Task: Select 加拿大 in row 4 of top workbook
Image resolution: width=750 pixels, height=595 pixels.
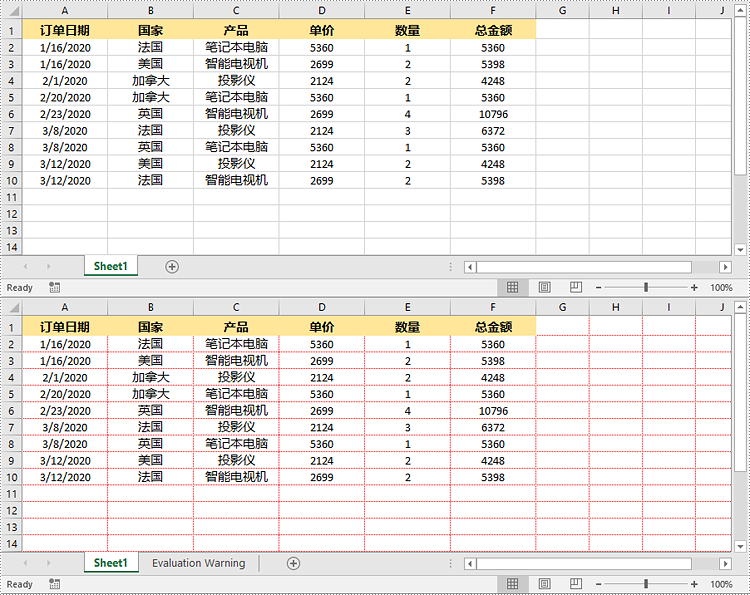Action: click(x=151, y=81)
